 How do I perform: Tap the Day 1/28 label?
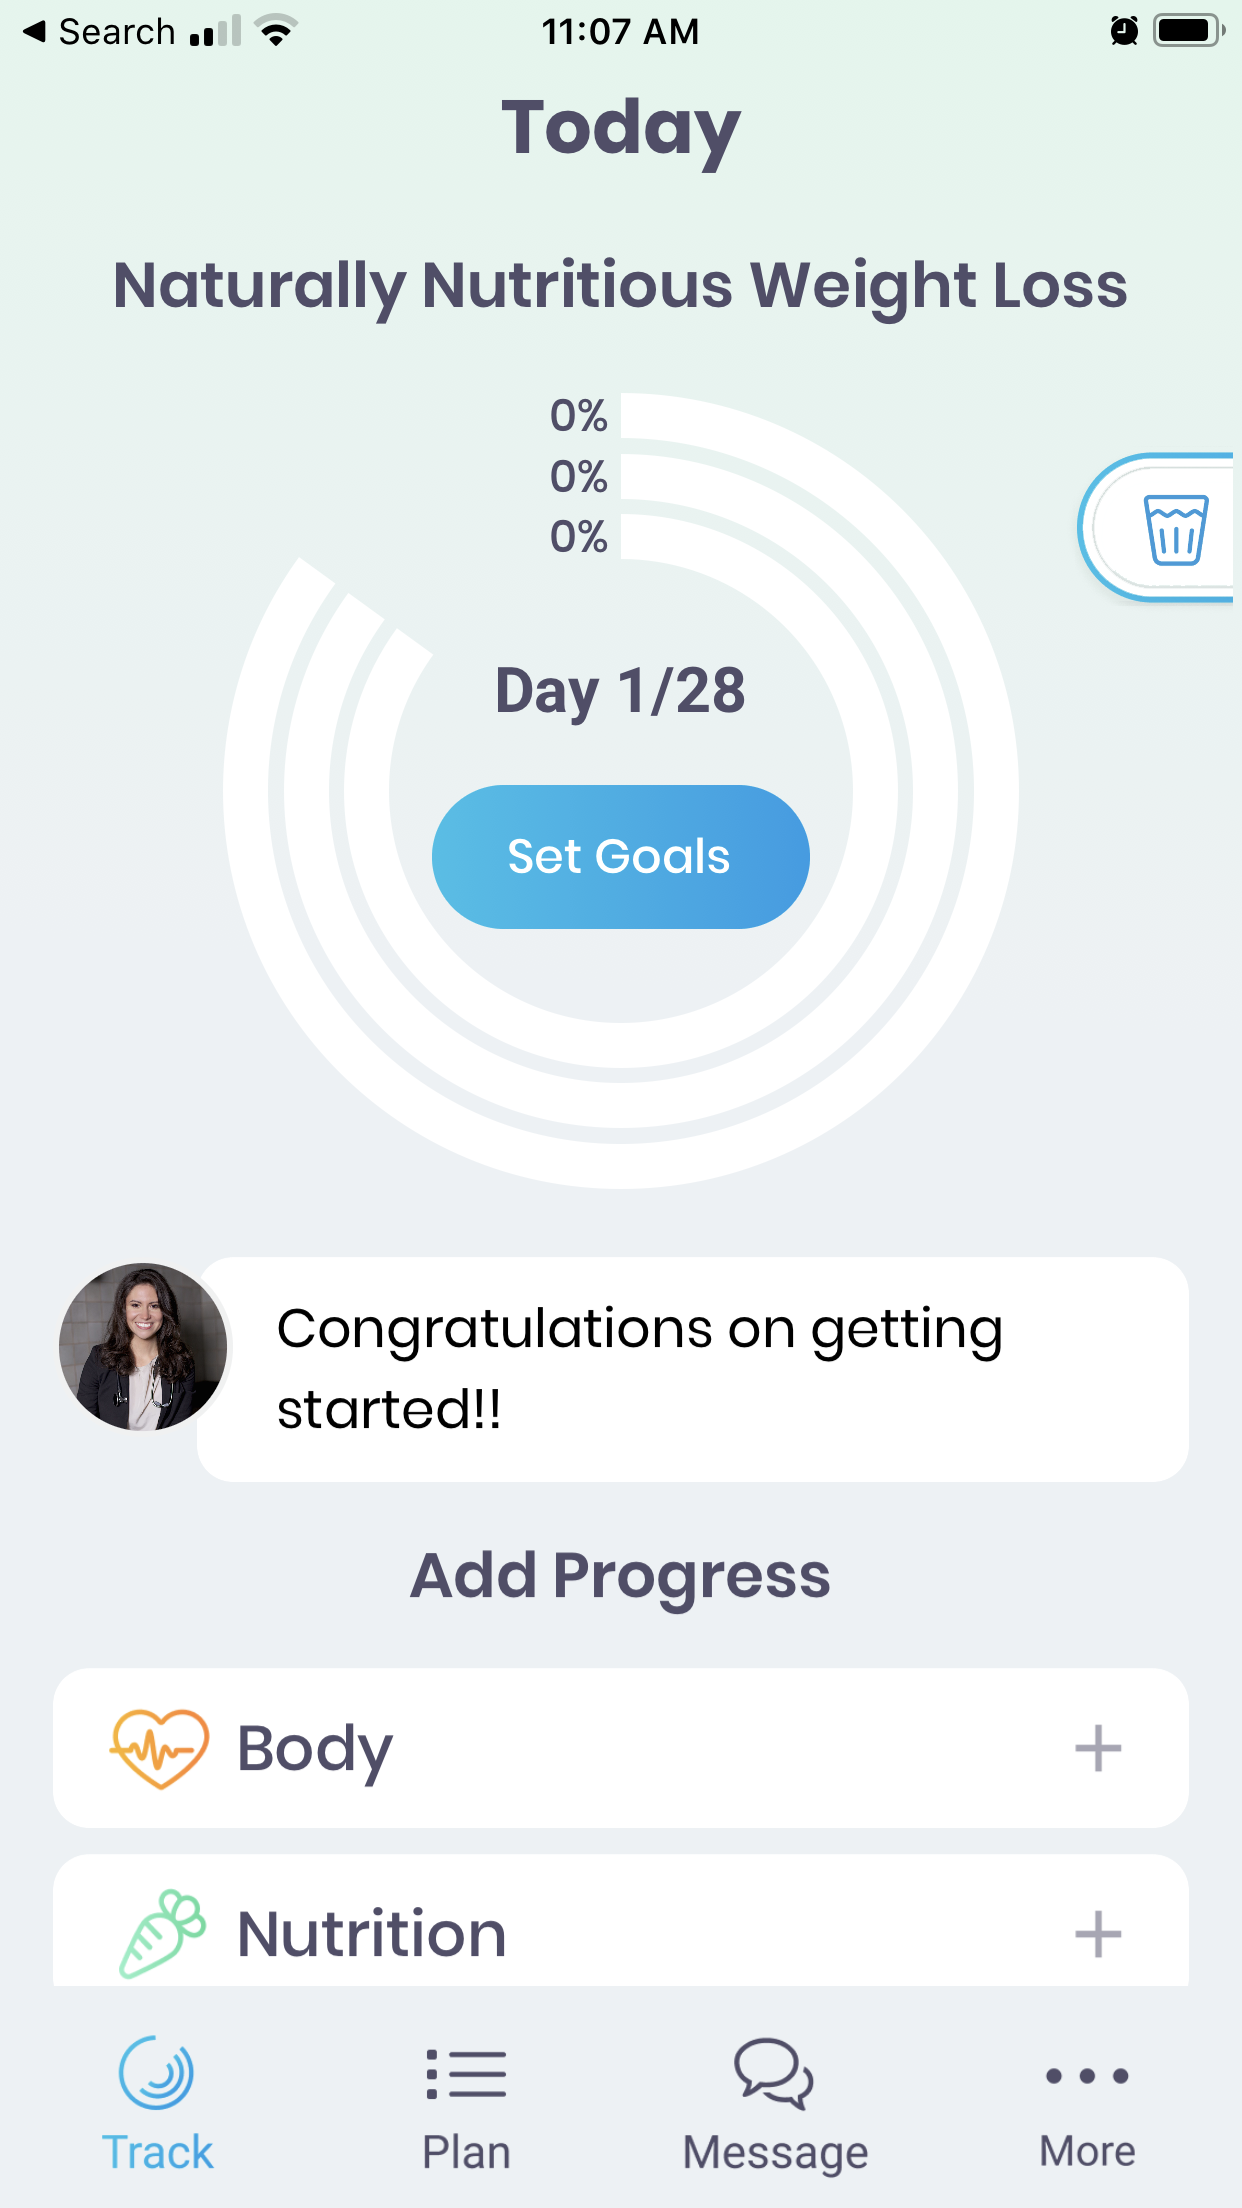coord(620,690)
